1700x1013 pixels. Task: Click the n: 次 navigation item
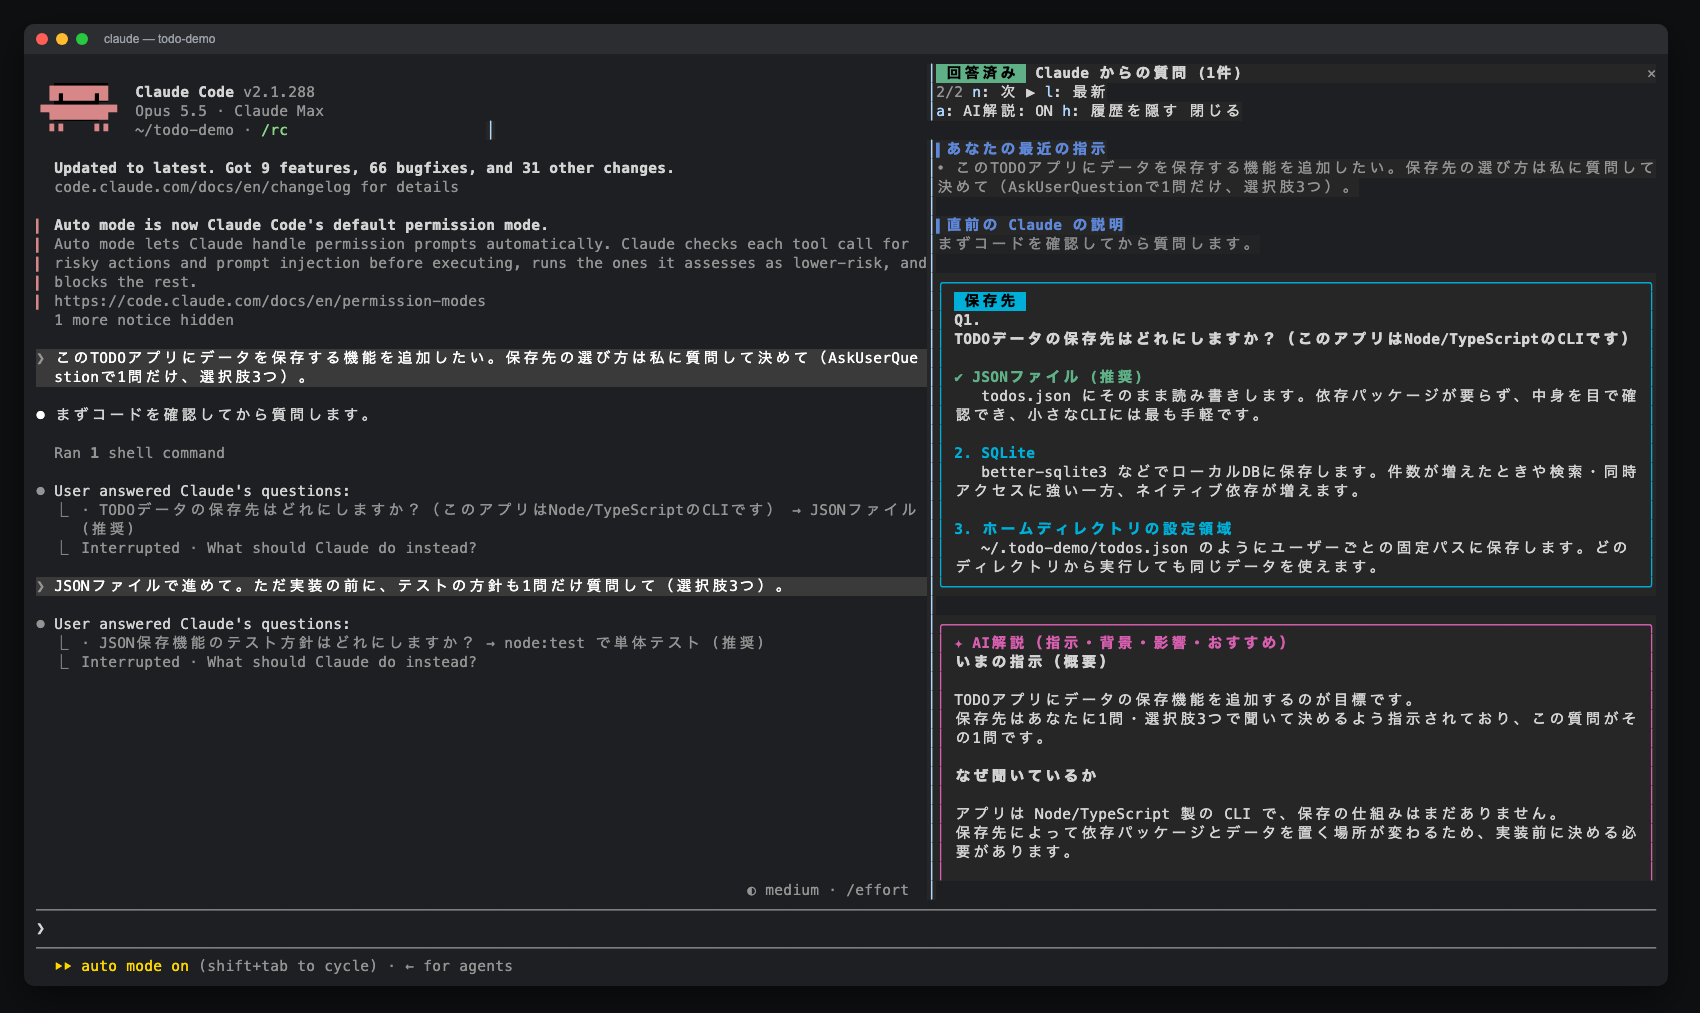click(x=994, y=92)
